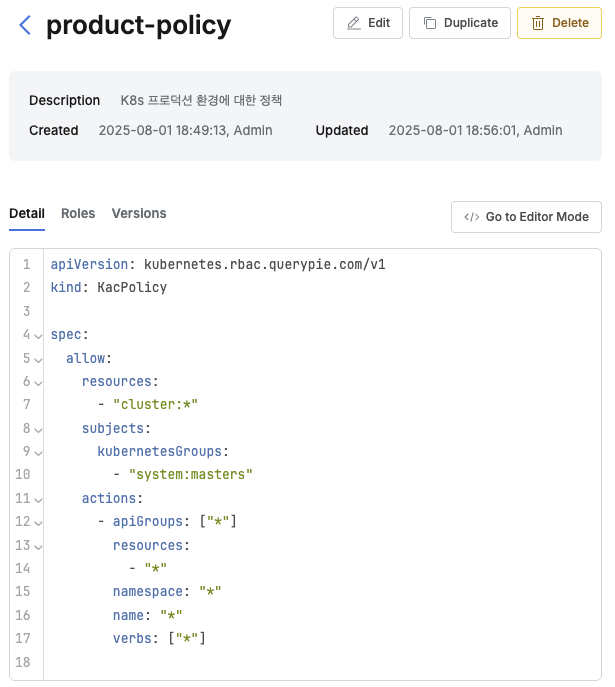Open Go to Editor Mode

[x=526, y=217]
